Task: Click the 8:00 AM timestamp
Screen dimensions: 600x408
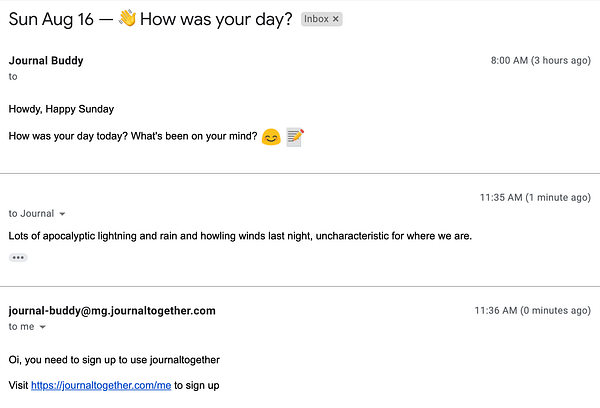Action: pos(541,60)
